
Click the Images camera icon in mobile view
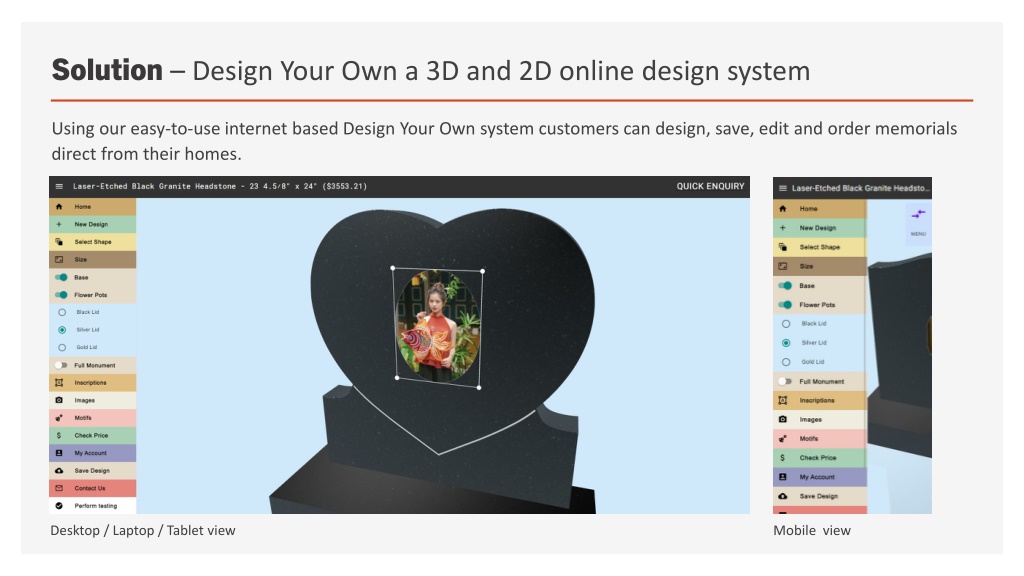(x=782, y=419)
